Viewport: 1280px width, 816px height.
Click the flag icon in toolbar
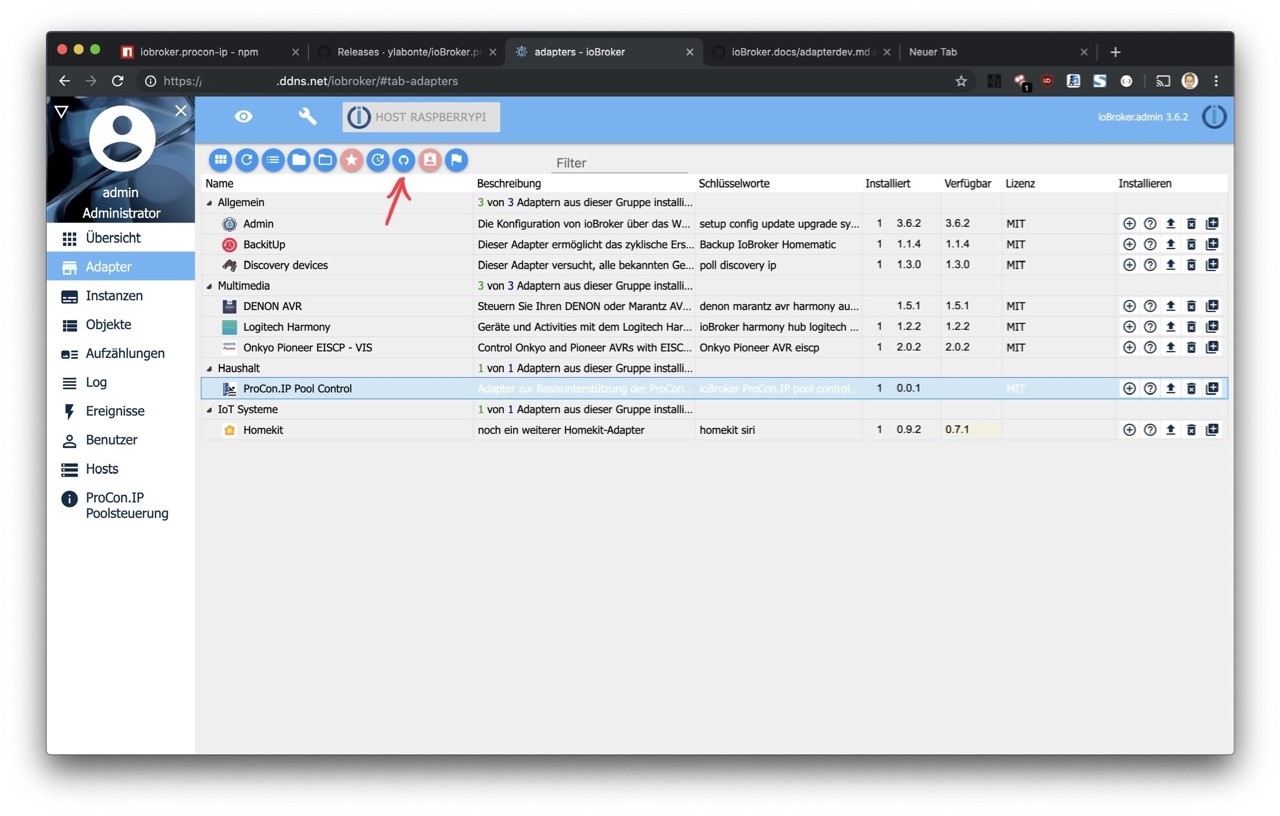click(456, 160)
